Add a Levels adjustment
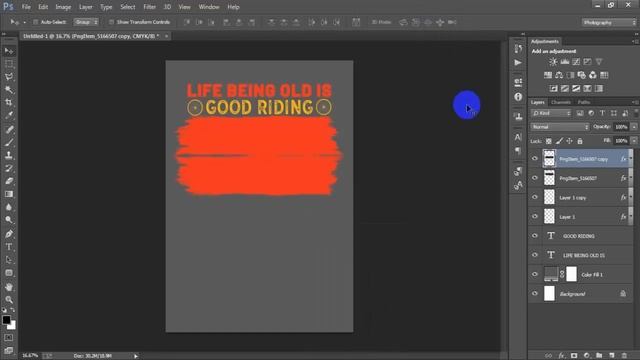The width and height of the screenshot is (640, 360). tap(564, 62)
